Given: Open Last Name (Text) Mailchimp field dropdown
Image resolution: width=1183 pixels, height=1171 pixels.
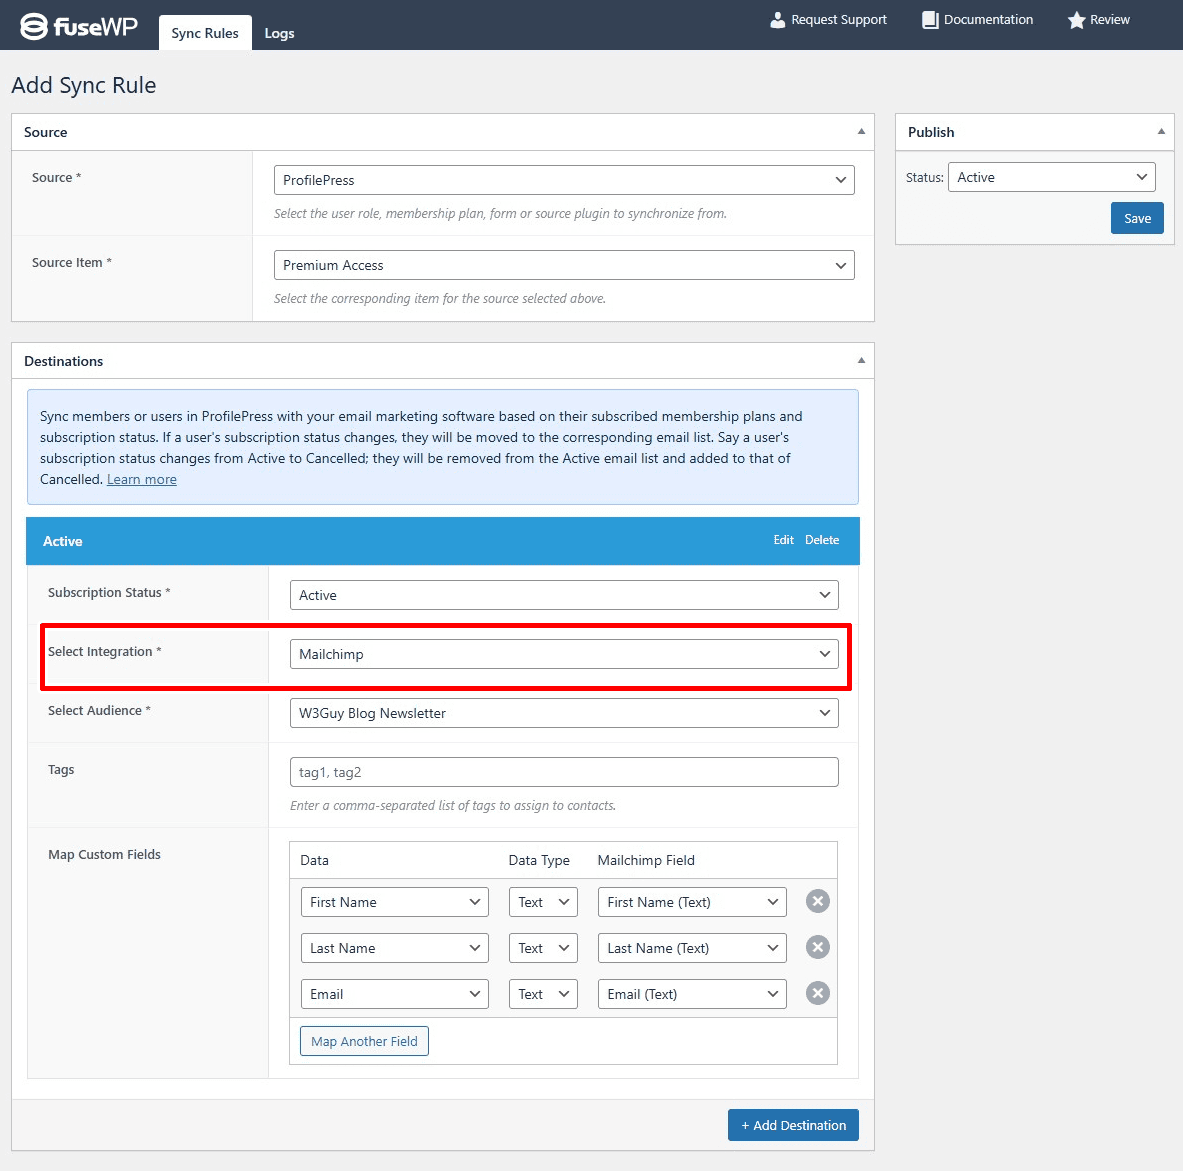Looking at the screenshot, I should coord(692,948).
